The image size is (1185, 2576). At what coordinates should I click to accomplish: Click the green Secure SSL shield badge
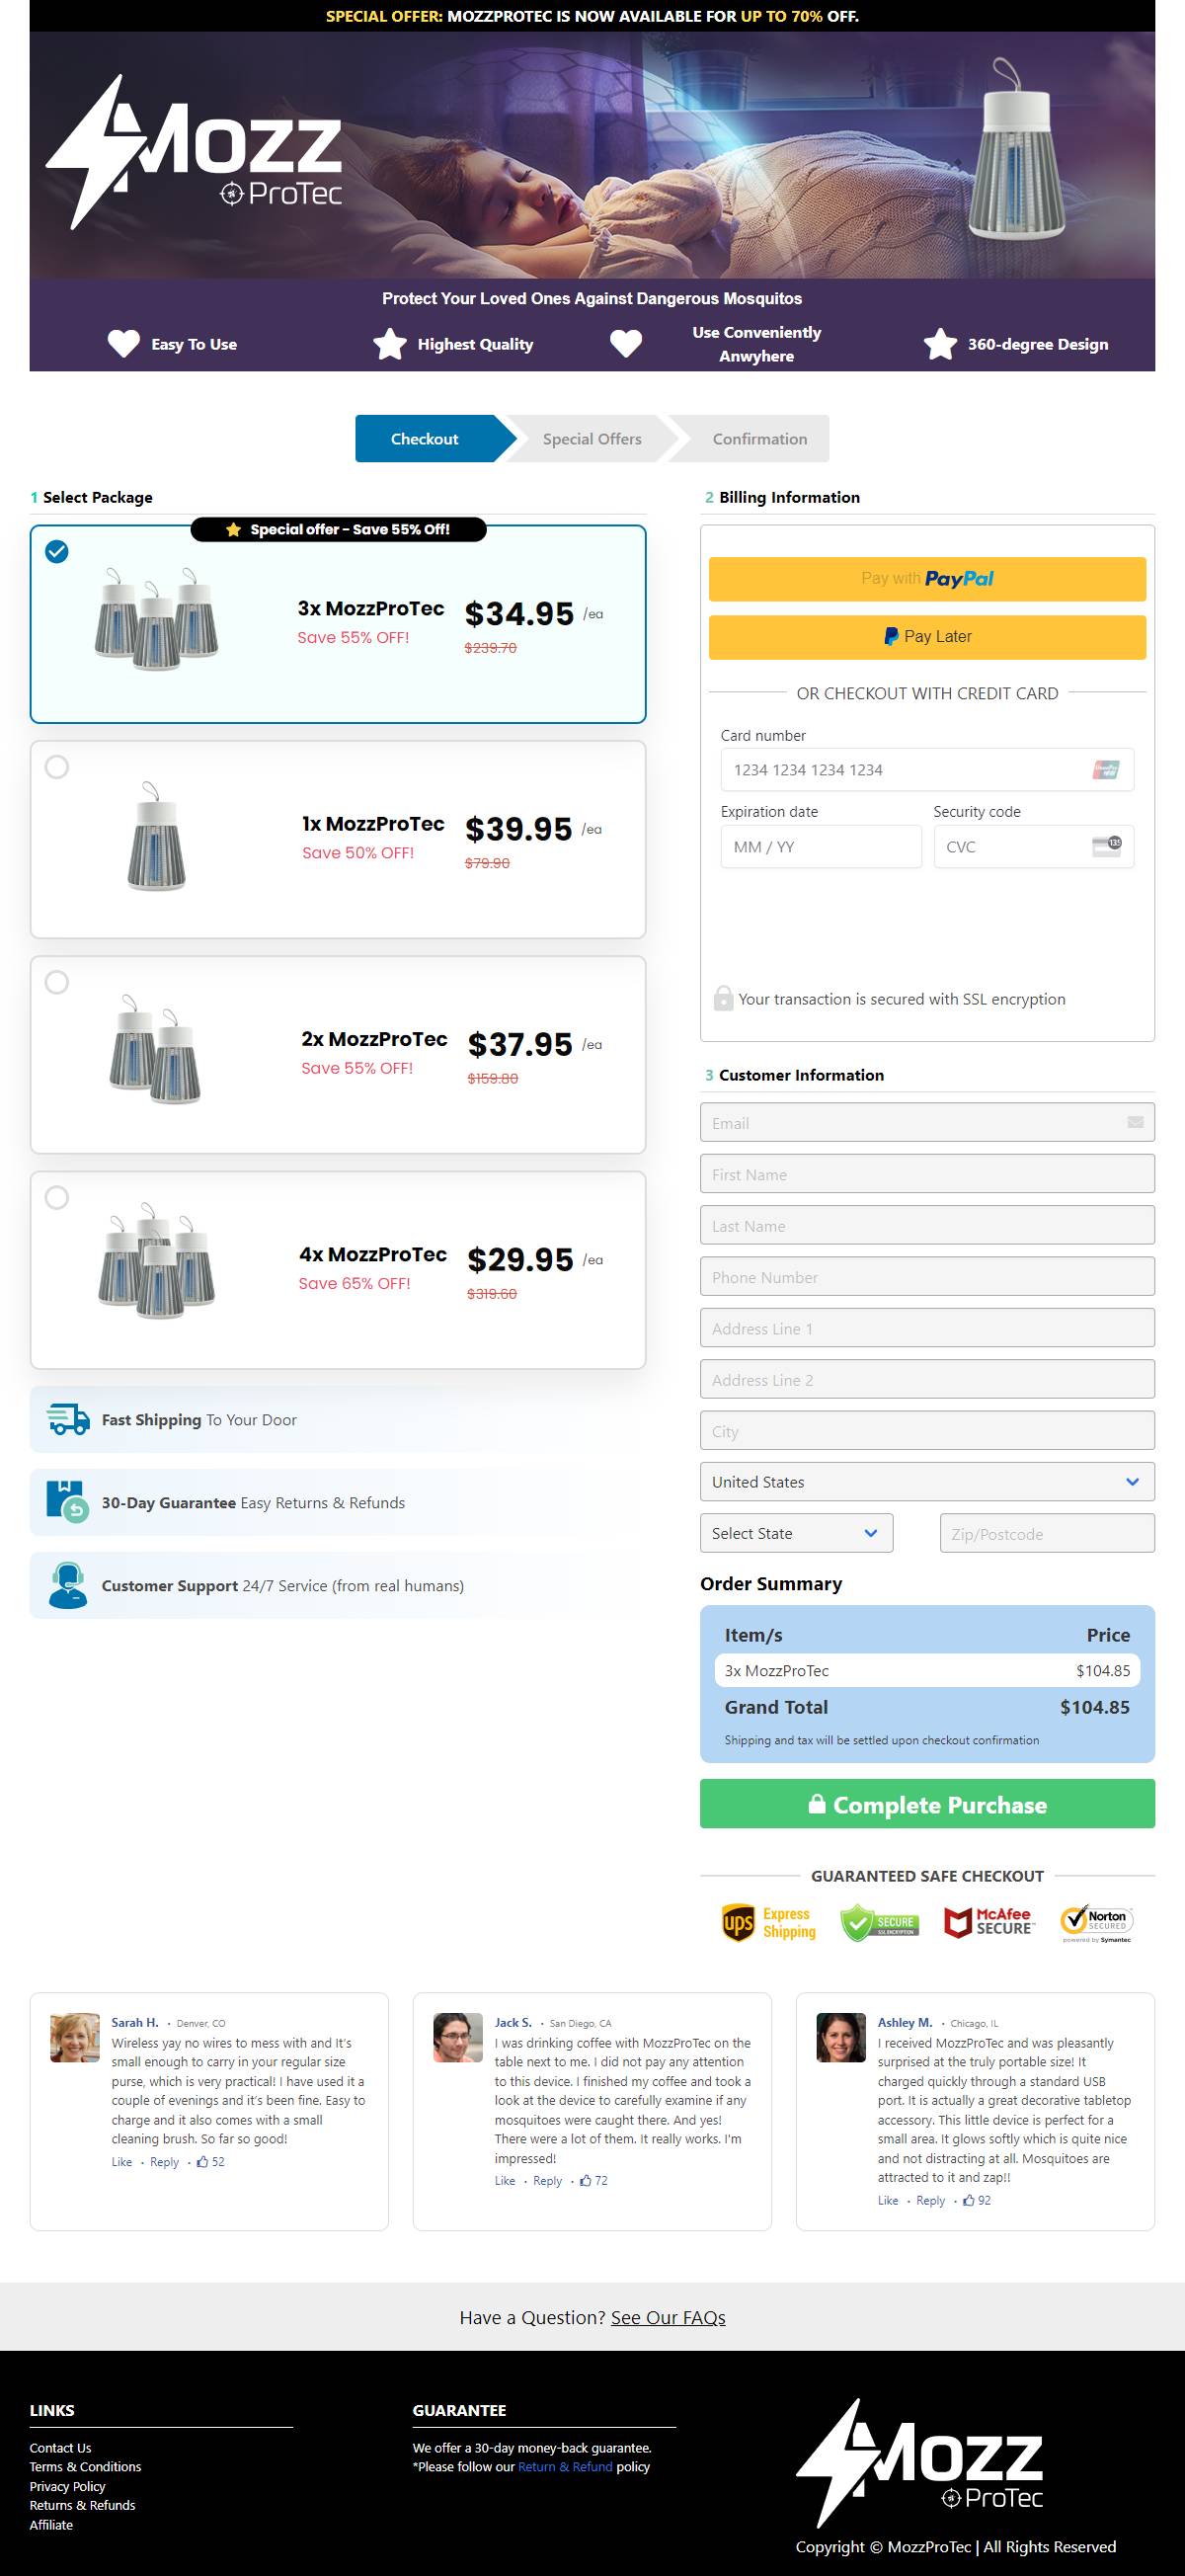[x=879, y=1922]
